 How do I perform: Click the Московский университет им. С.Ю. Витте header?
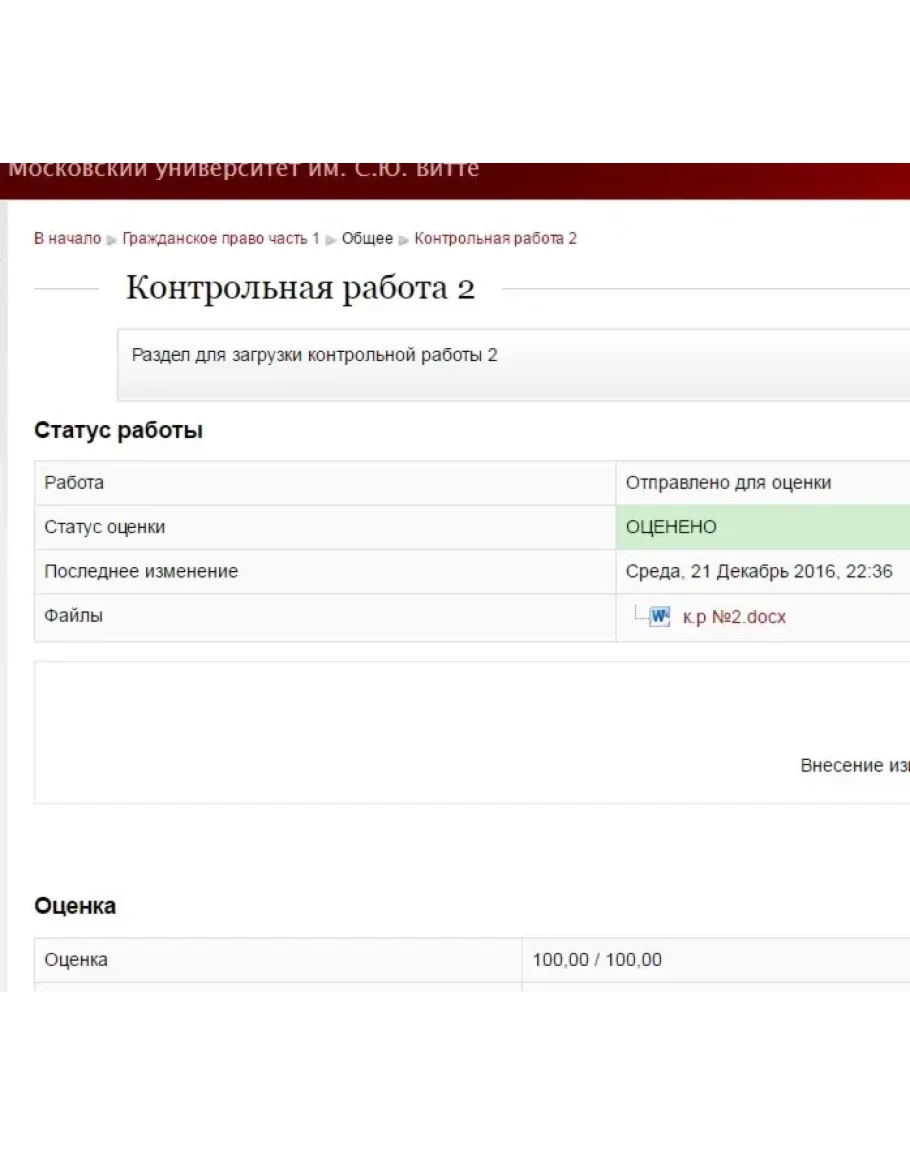pyautogui.click(x=244, y=170)
